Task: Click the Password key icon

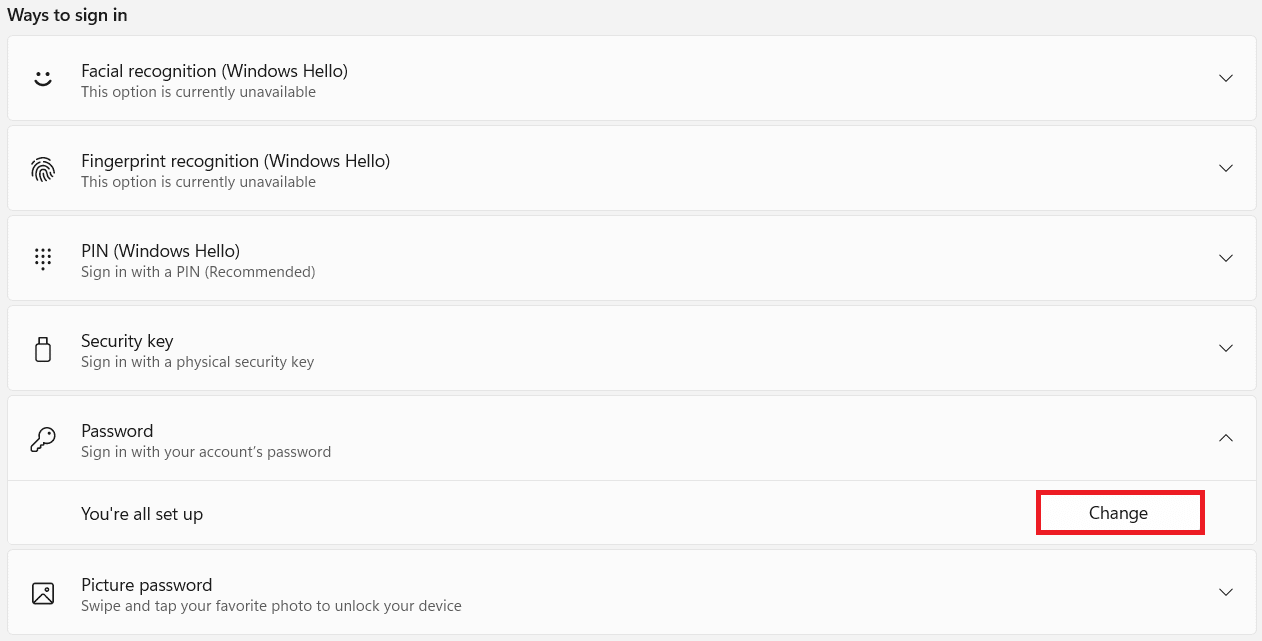Action: click(43, 440)
